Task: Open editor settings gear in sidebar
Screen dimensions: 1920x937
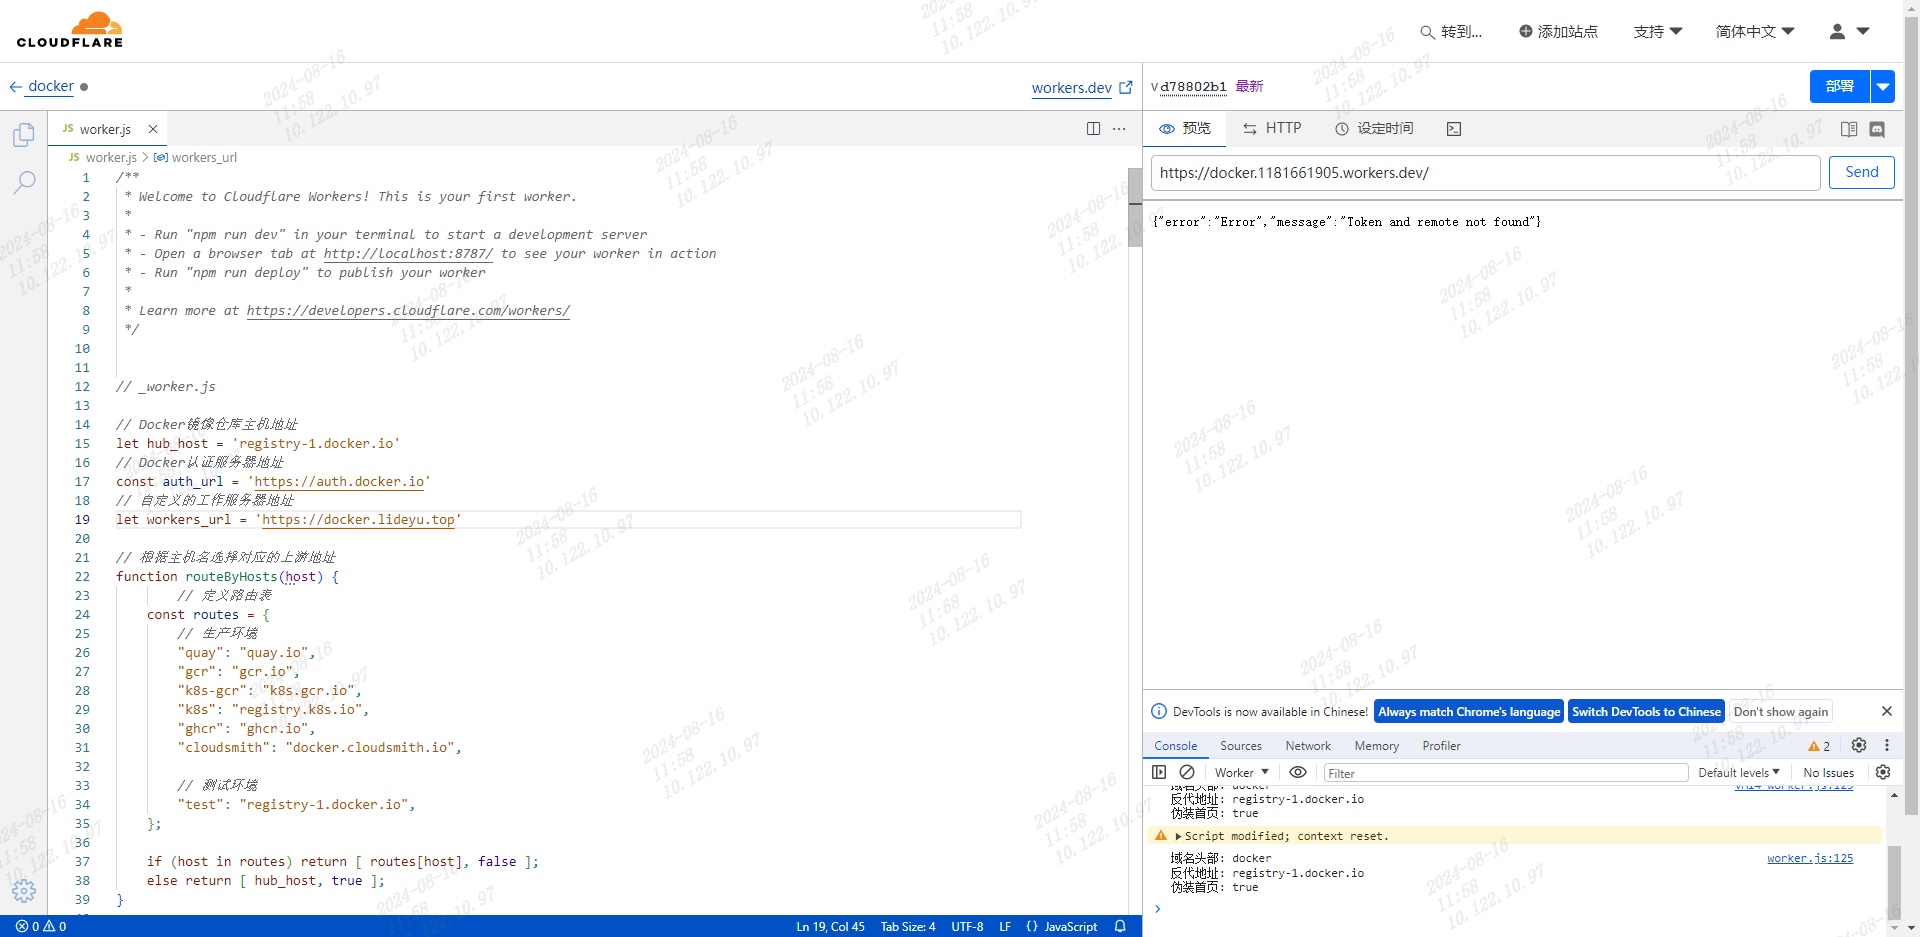Action: click(24, 891)
